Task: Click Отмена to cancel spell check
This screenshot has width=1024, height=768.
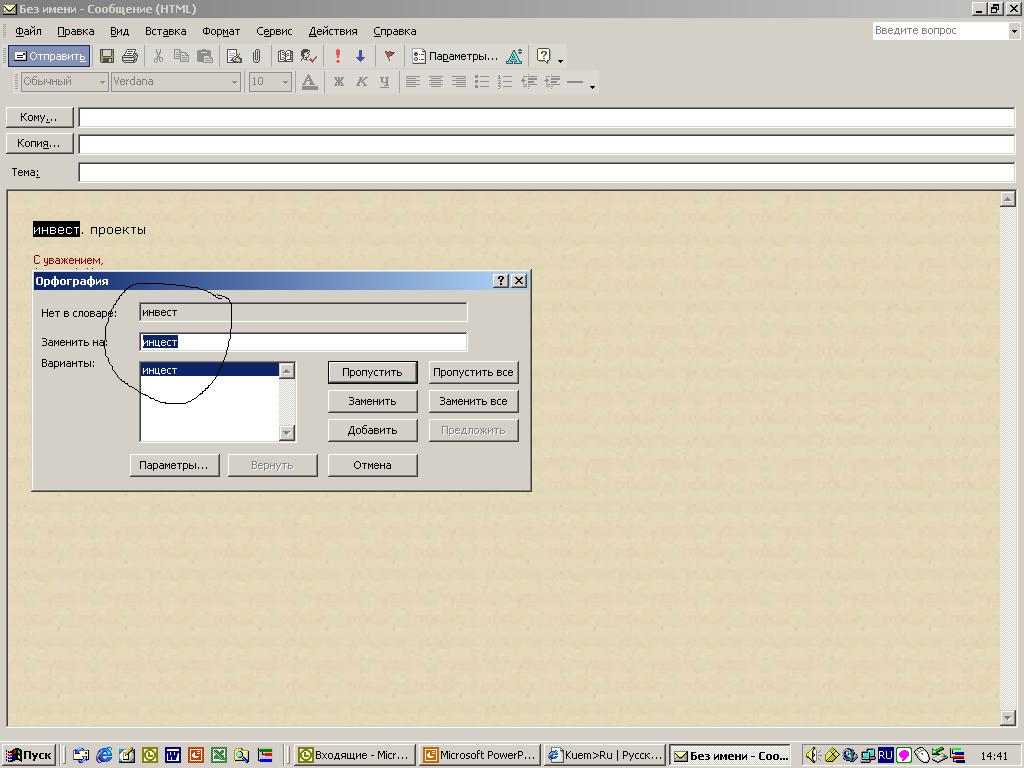Action: pyautogui.click(x=372, y=465)
